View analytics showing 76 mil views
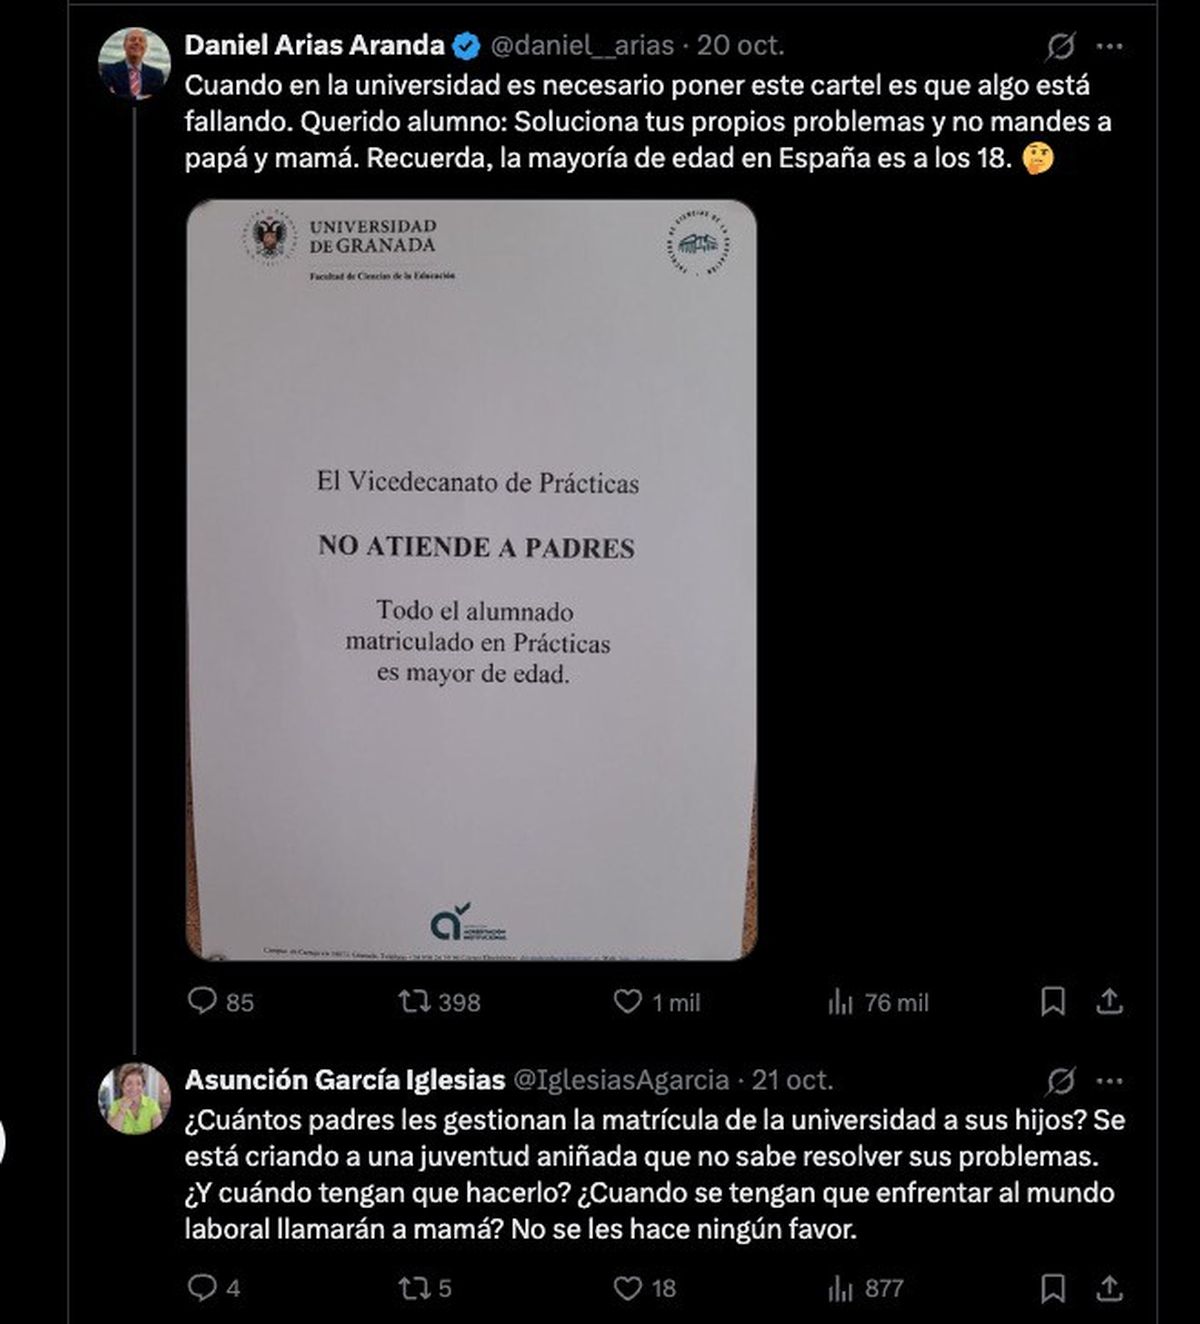 (x=878, y=1002)
